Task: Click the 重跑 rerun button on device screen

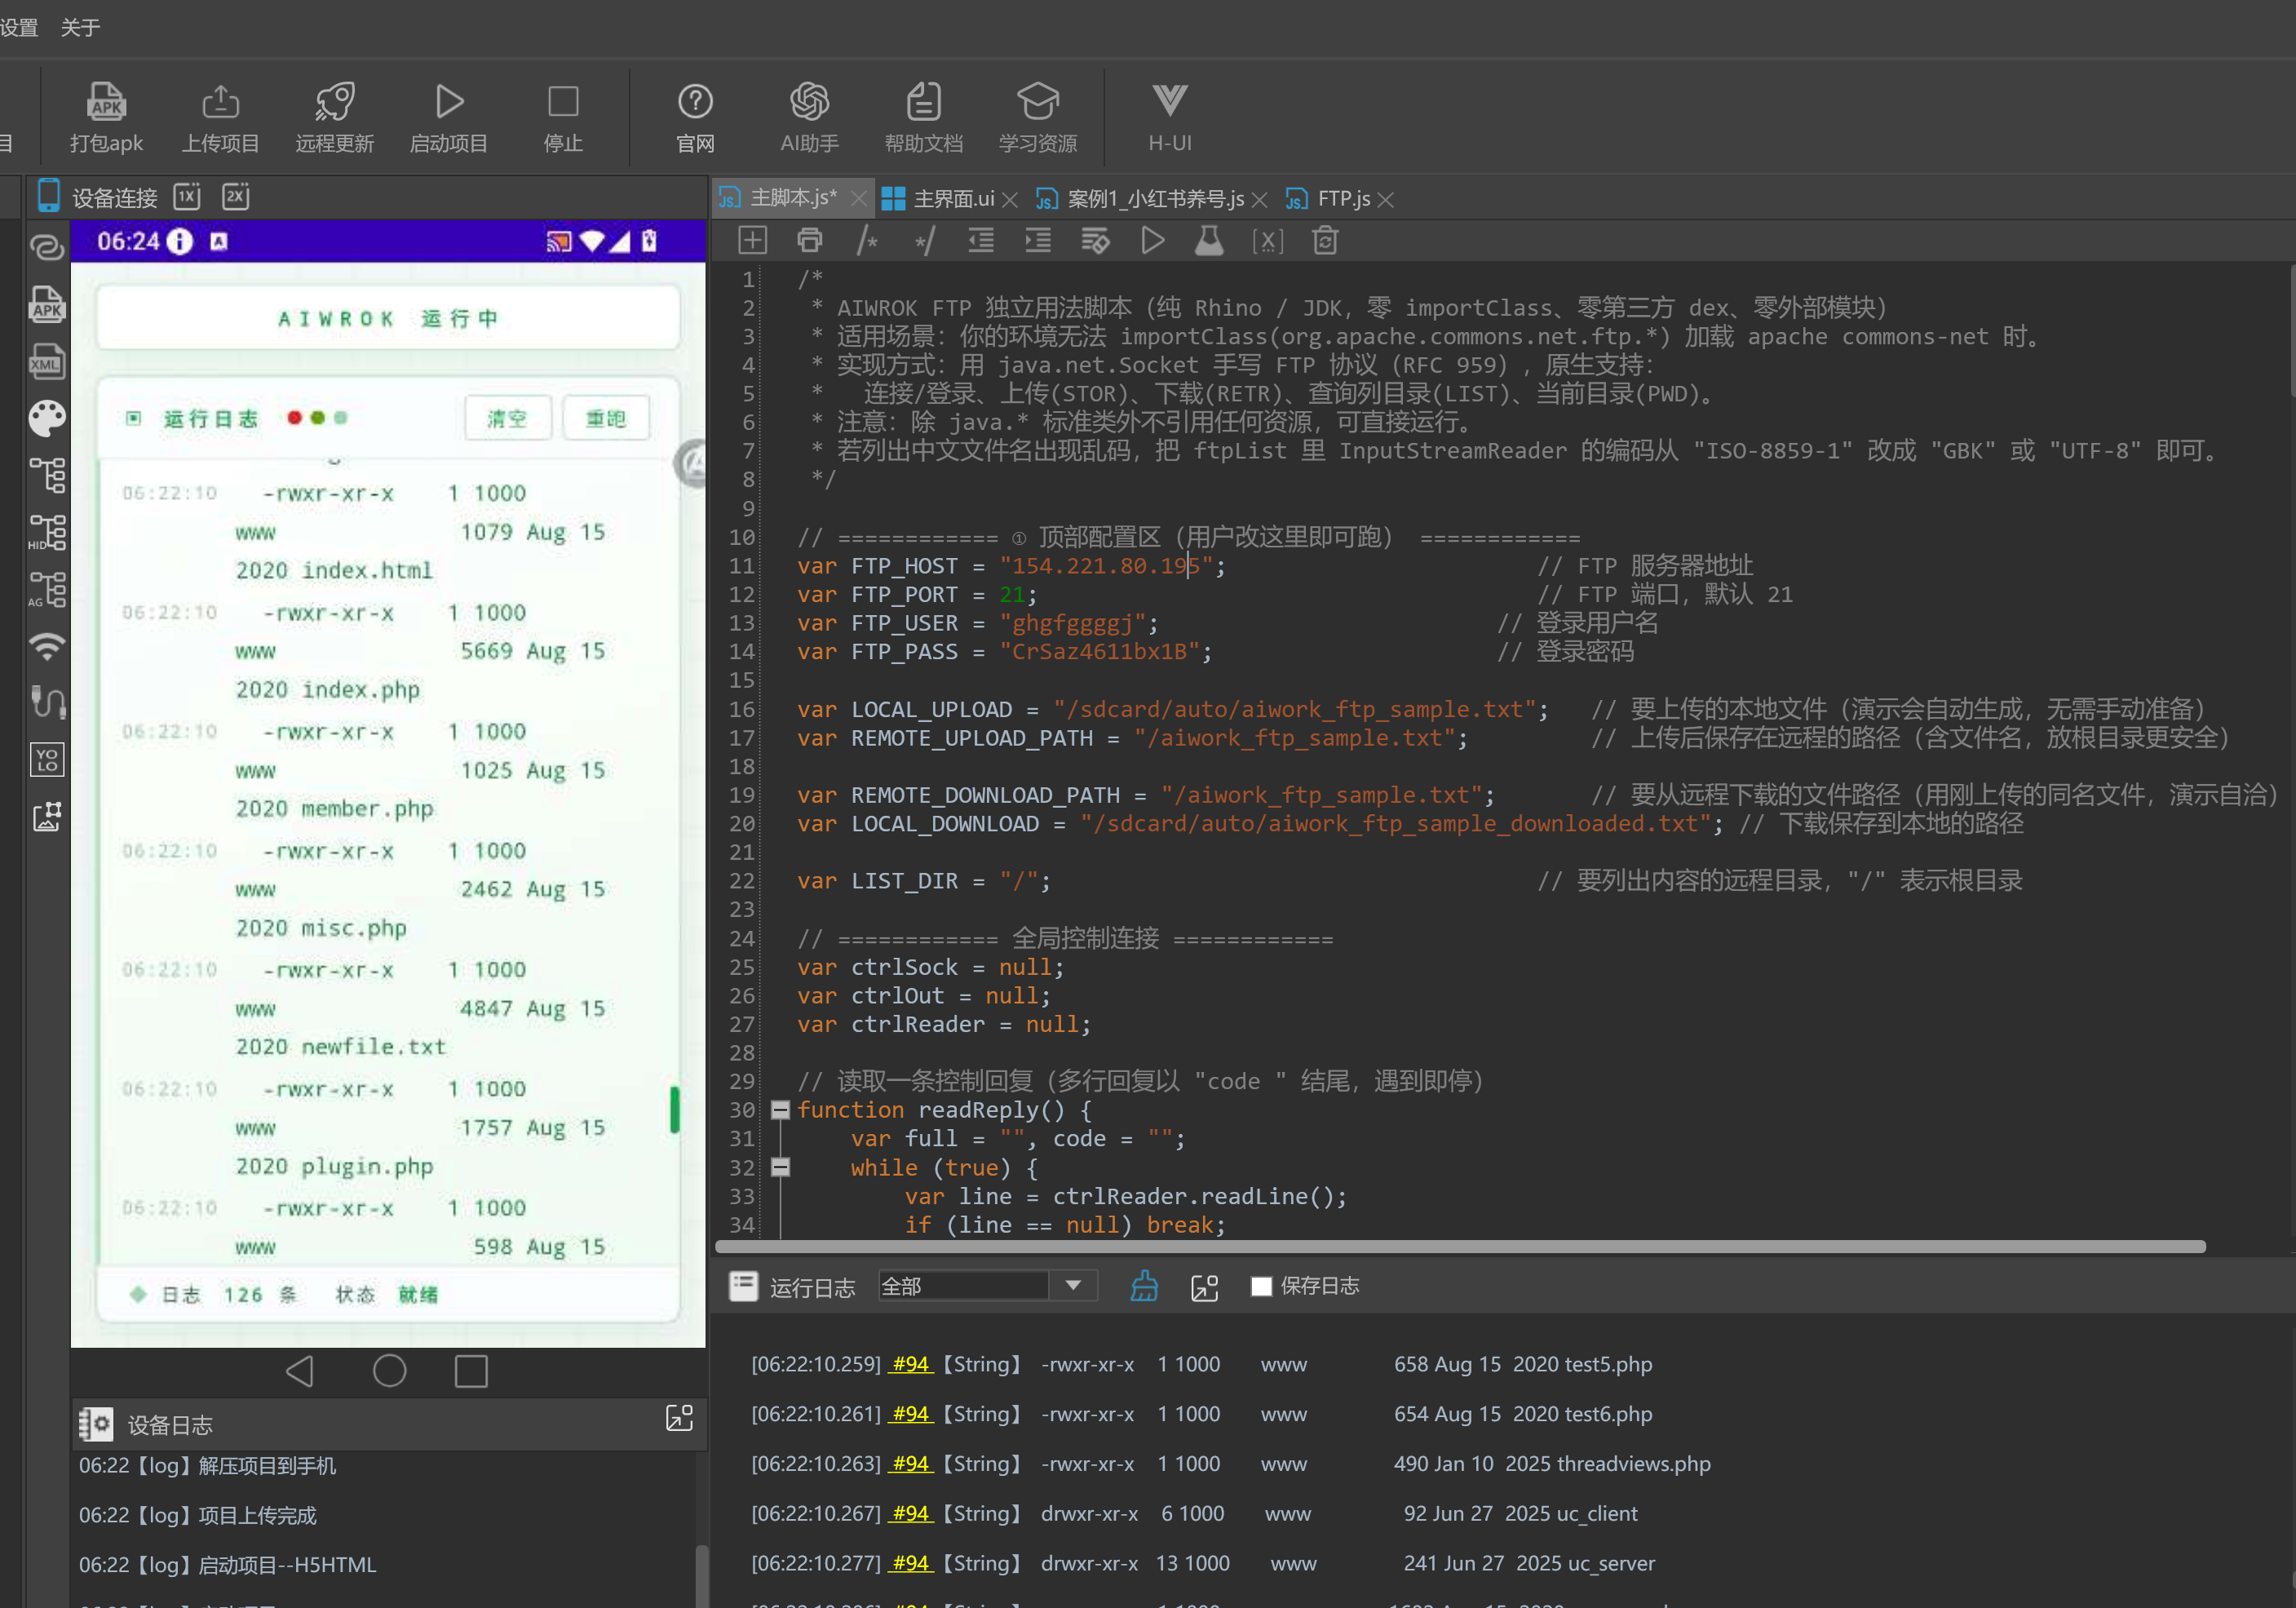Action: [x=605, y=418]
